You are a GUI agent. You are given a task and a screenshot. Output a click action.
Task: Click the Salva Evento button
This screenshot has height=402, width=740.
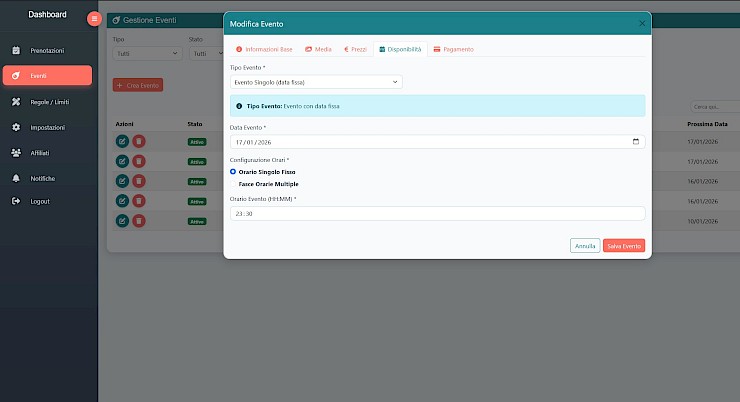click(624, 246)
